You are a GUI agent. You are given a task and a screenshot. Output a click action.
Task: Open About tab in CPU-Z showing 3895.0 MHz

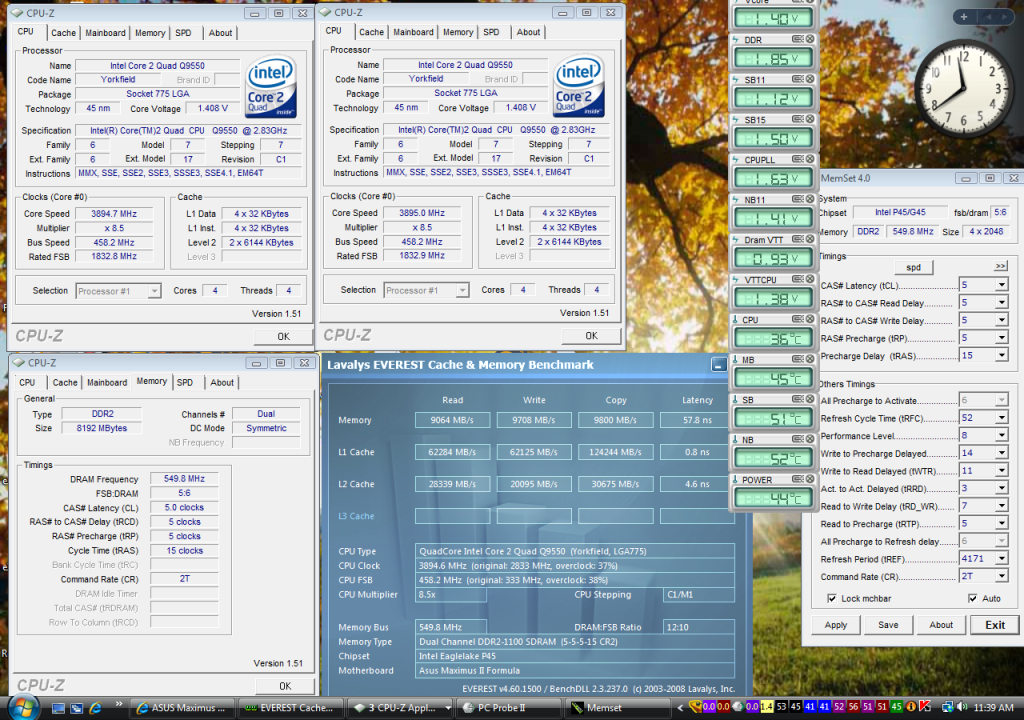[x=528, y=32]
